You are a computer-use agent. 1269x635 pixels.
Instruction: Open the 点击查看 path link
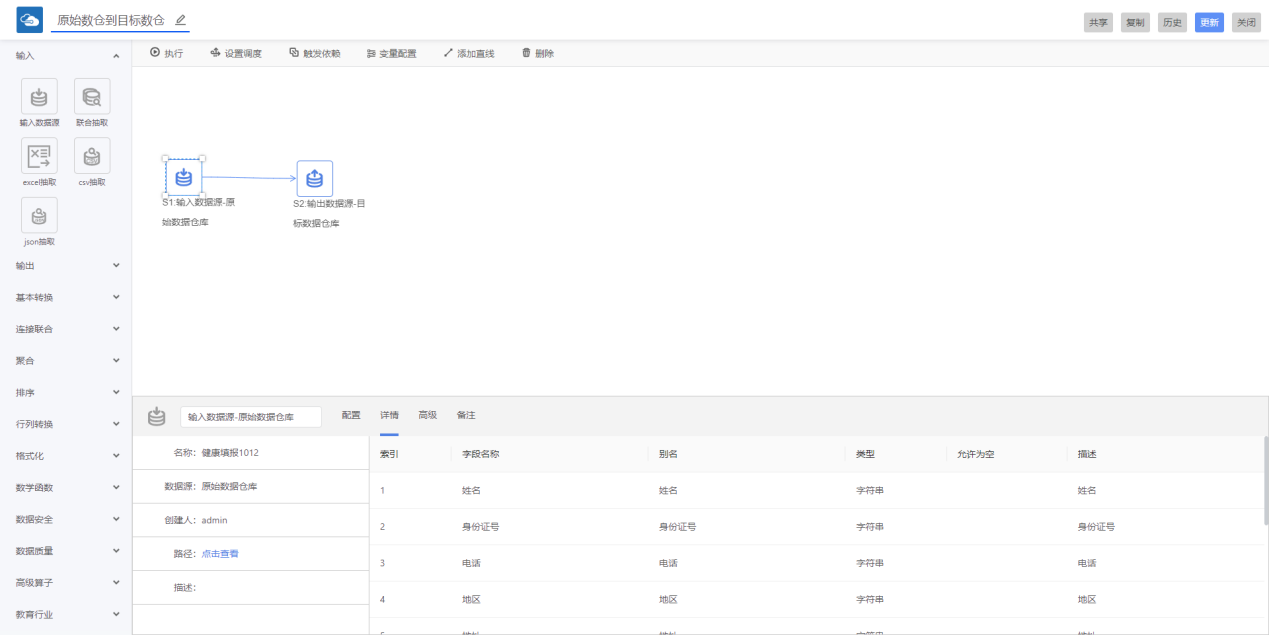click(220, 554)
